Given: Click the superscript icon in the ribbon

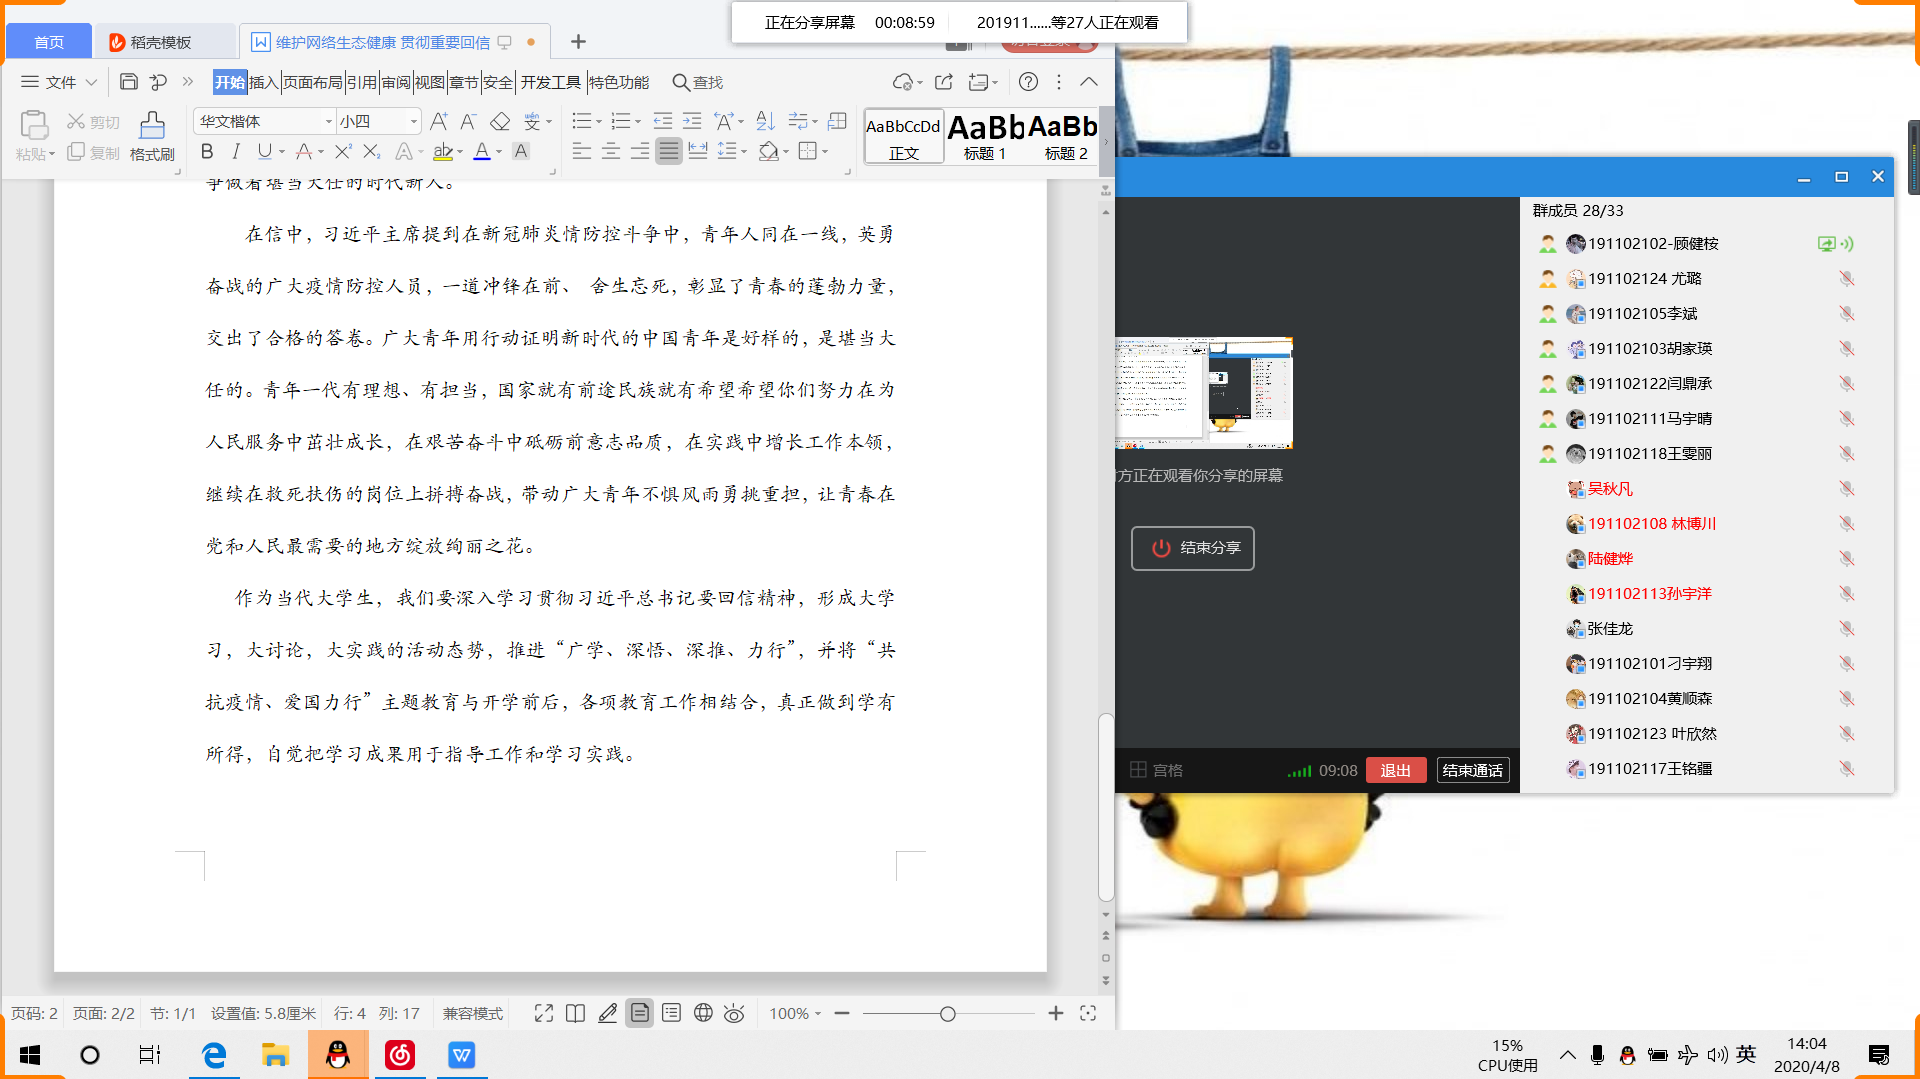Looking at the screenshot, I should [x=343, y=152].
